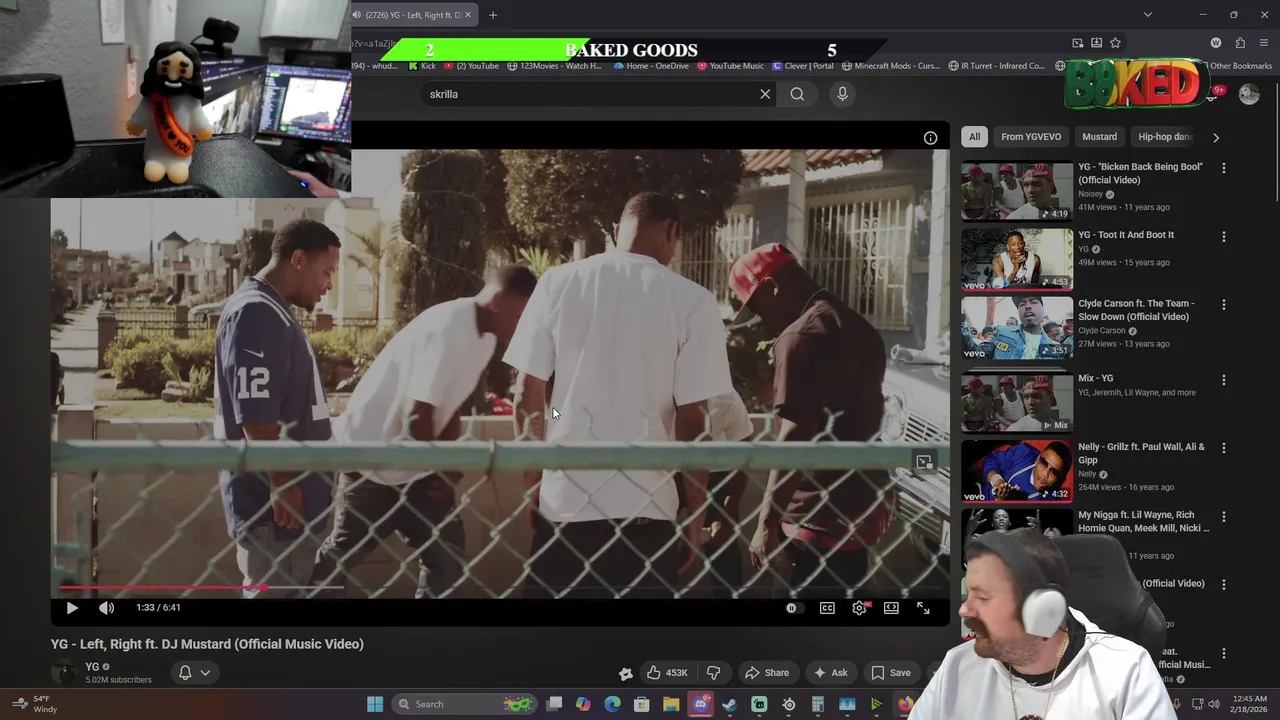Screen dimensions: 1280x720
Task: Open the YG channel avatar
Action: pos(65,673)
